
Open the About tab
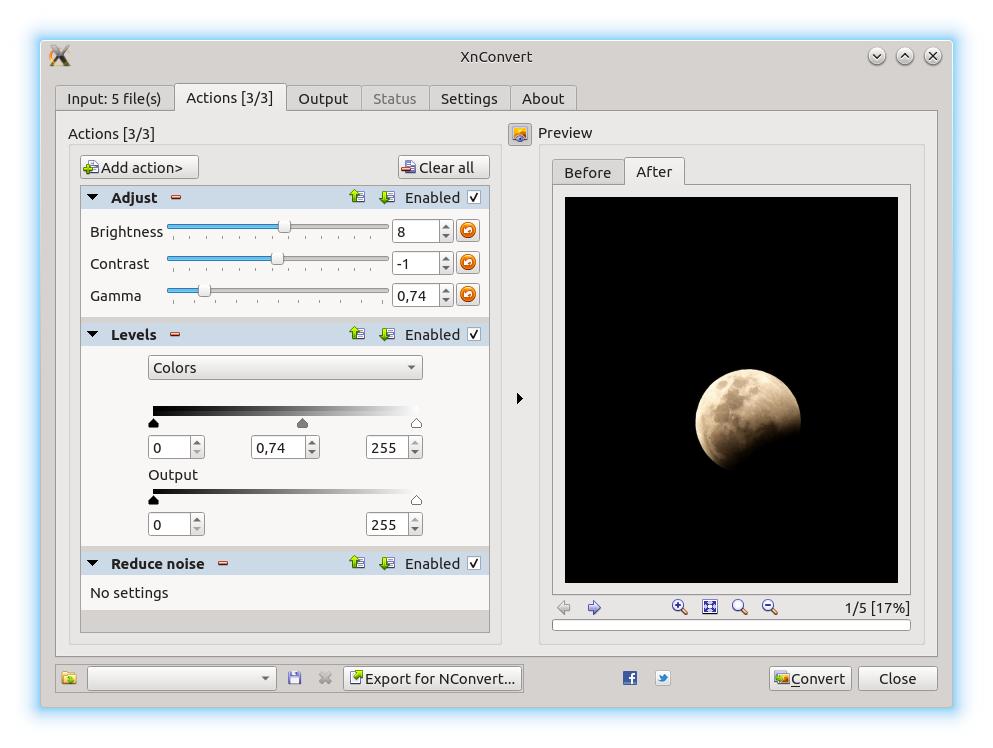point(543,99)
